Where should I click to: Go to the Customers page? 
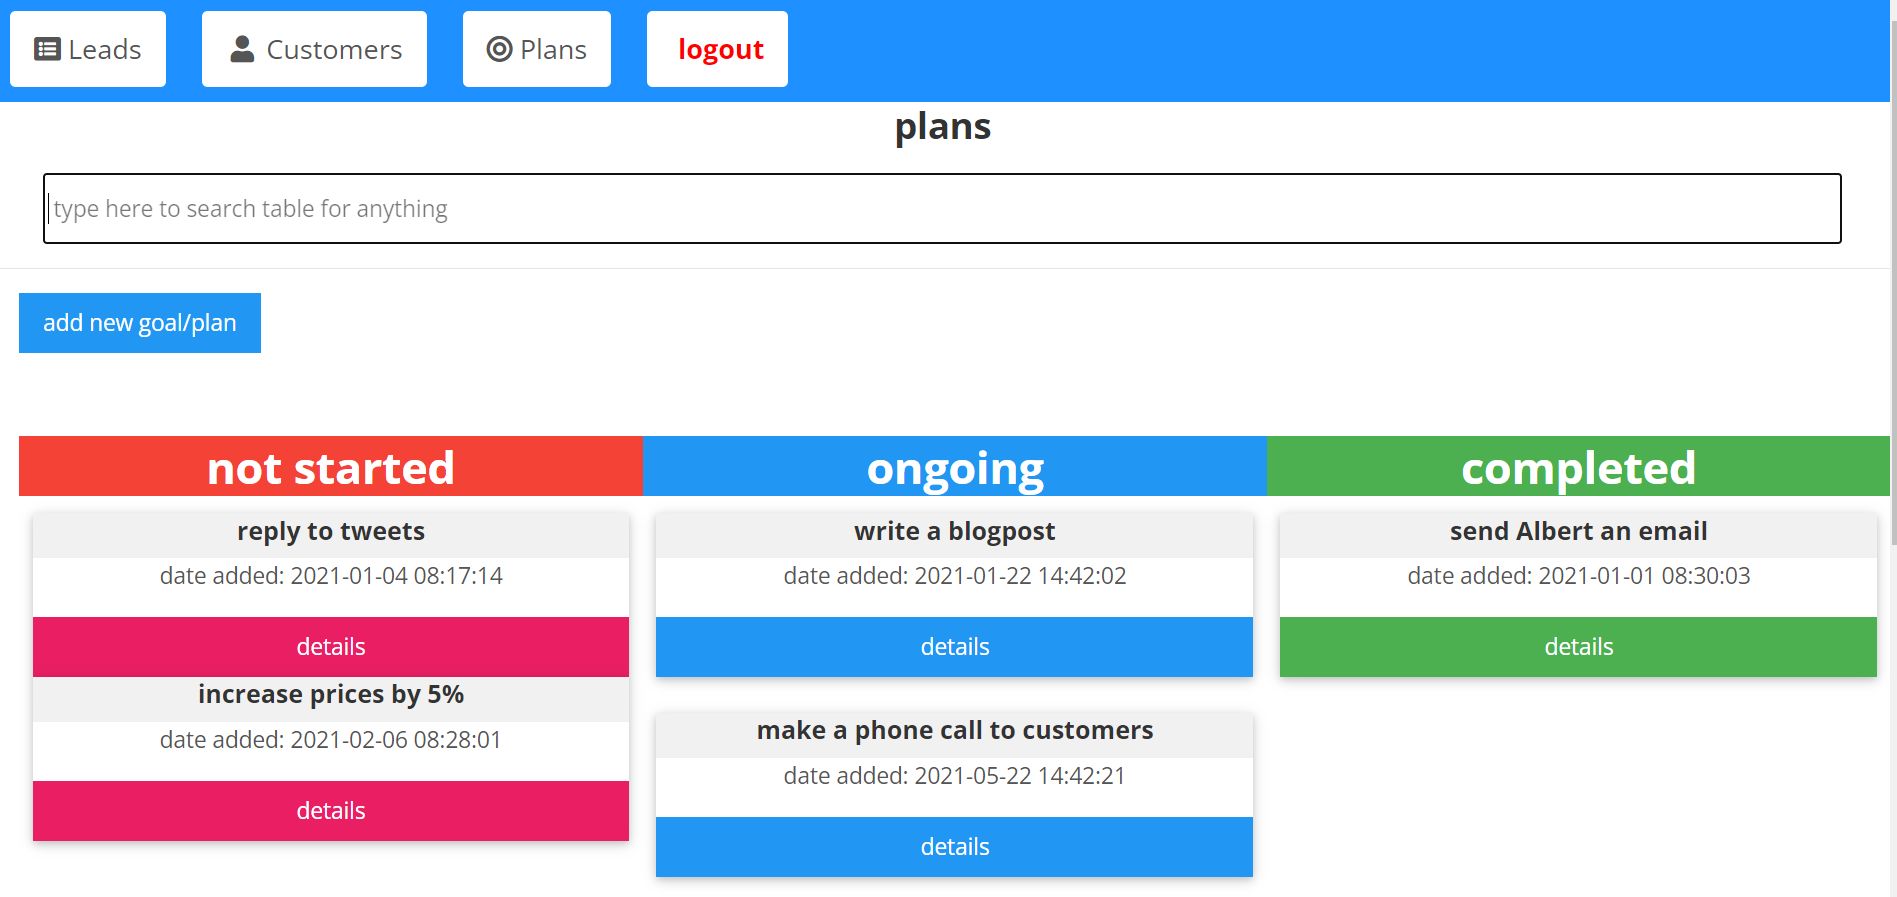[314, 49]
